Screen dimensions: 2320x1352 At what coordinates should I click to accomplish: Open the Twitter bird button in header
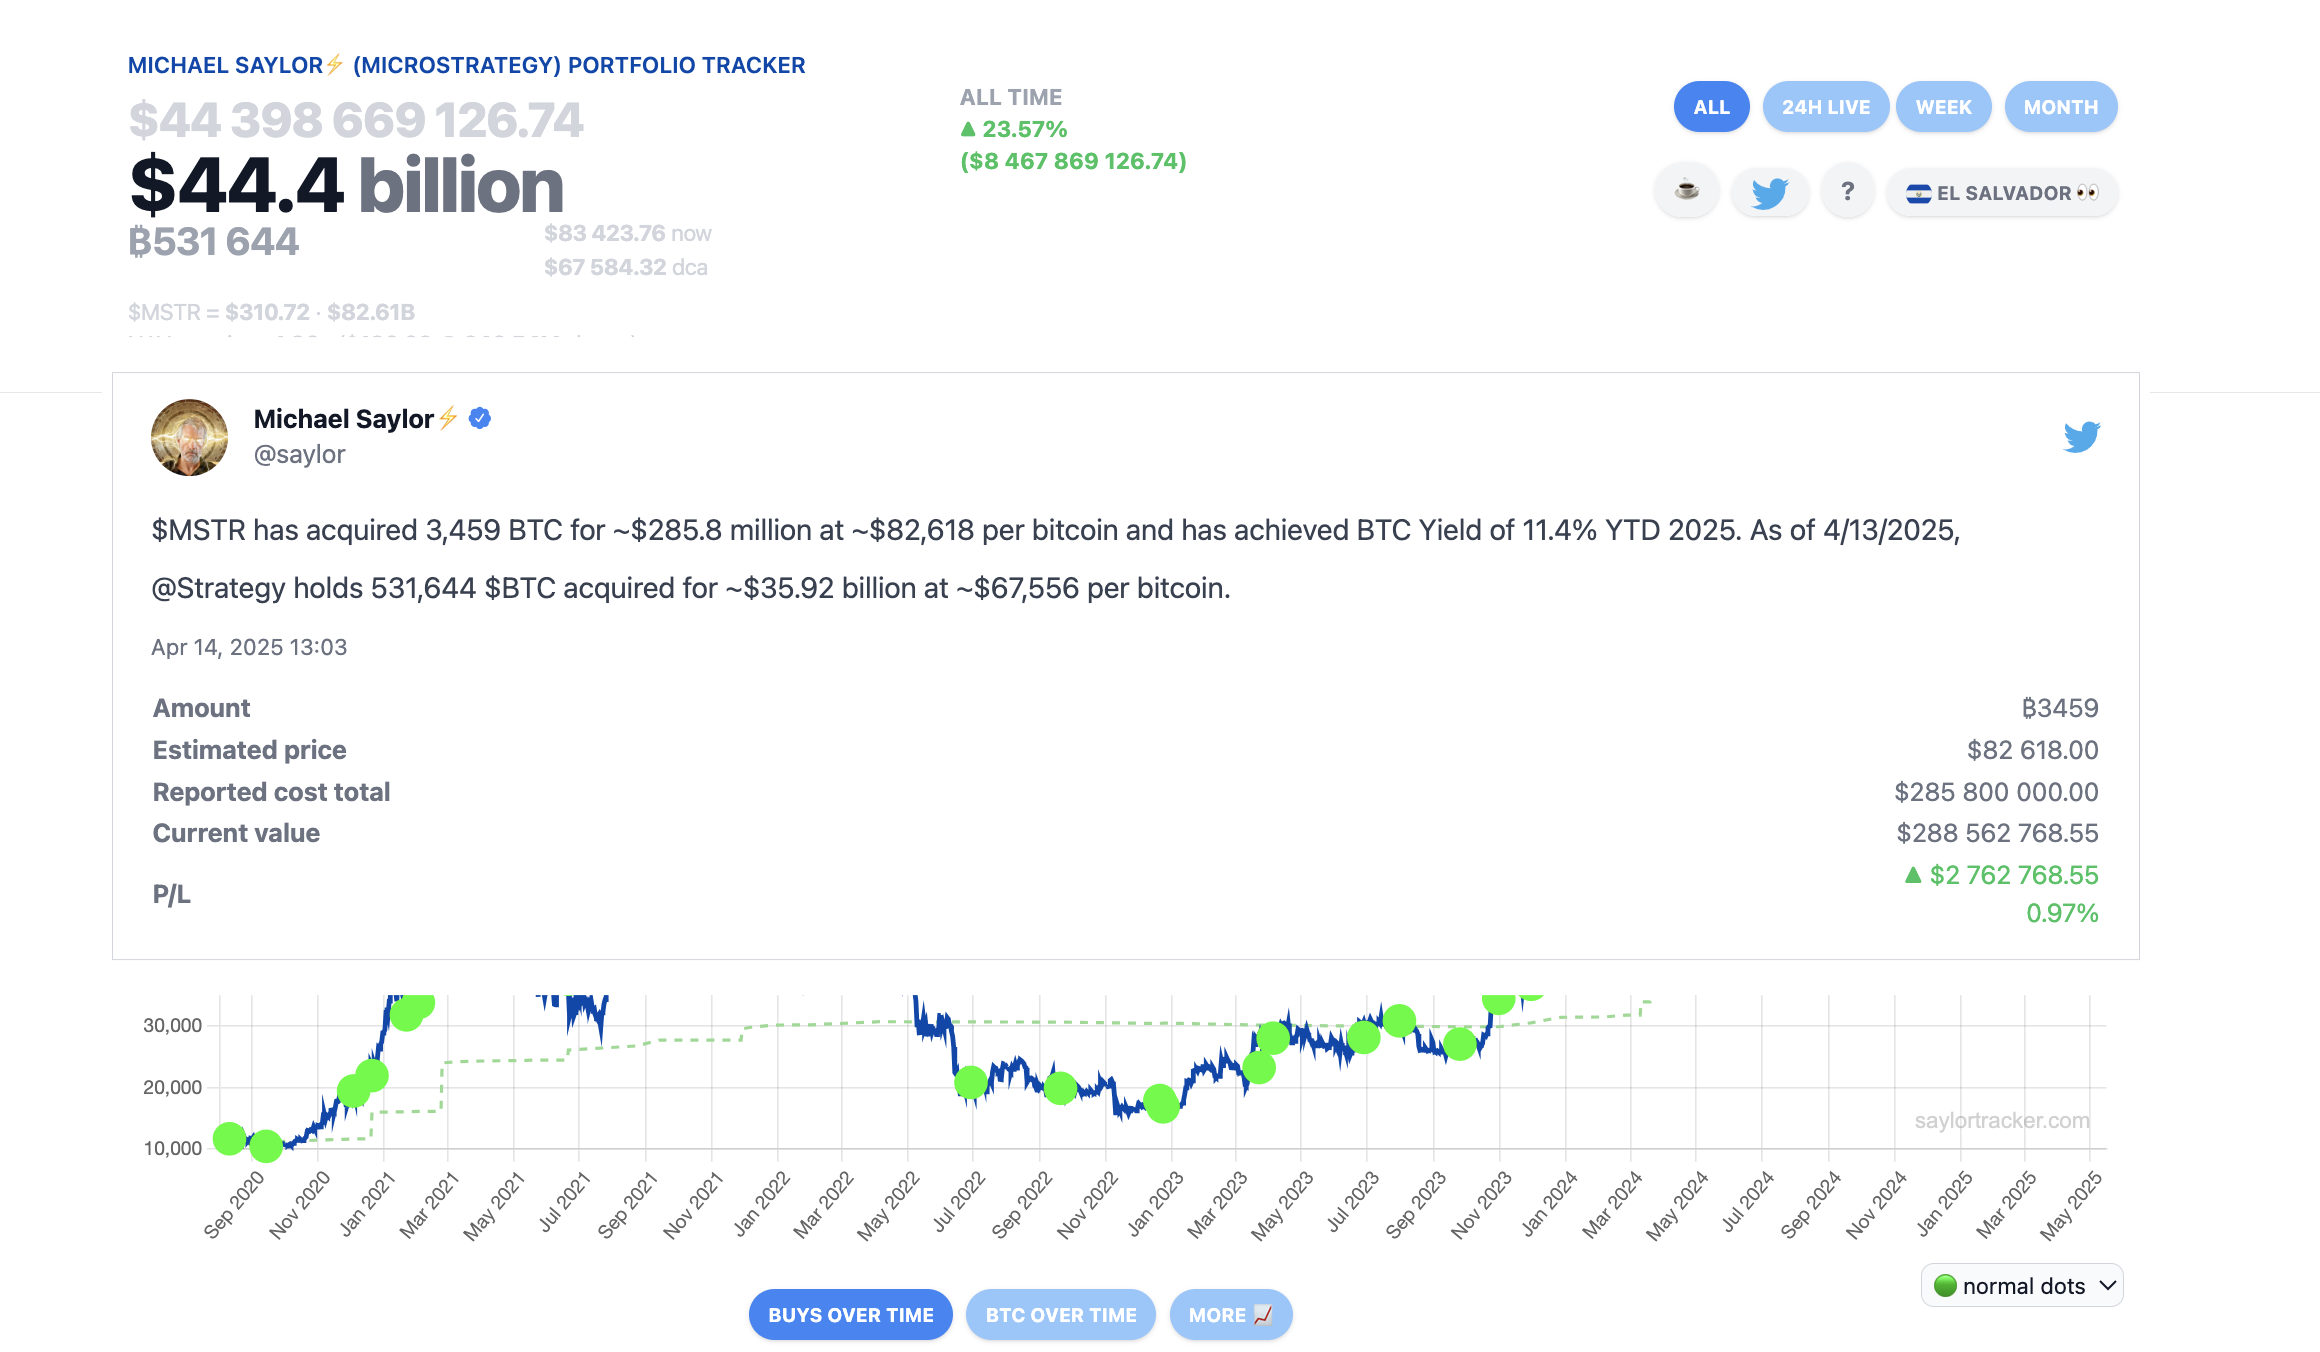pyautogui.click(x=1769, y=192)
